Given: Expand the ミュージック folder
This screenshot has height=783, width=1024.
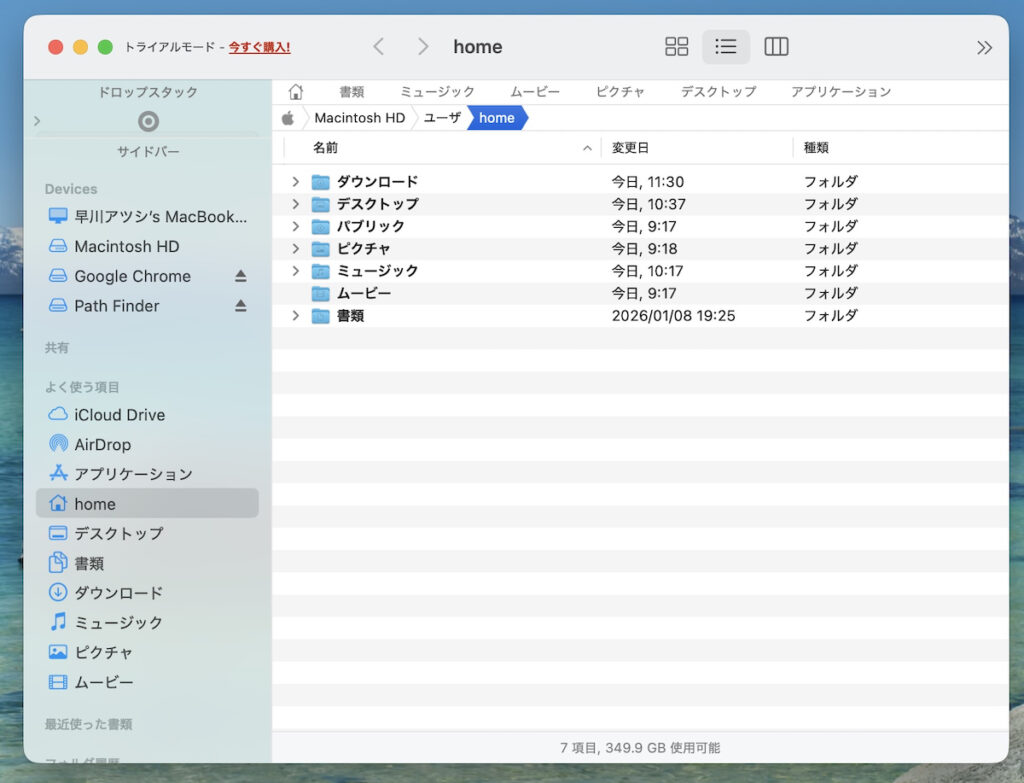Looking at the screenshot, I should (295, 271).
